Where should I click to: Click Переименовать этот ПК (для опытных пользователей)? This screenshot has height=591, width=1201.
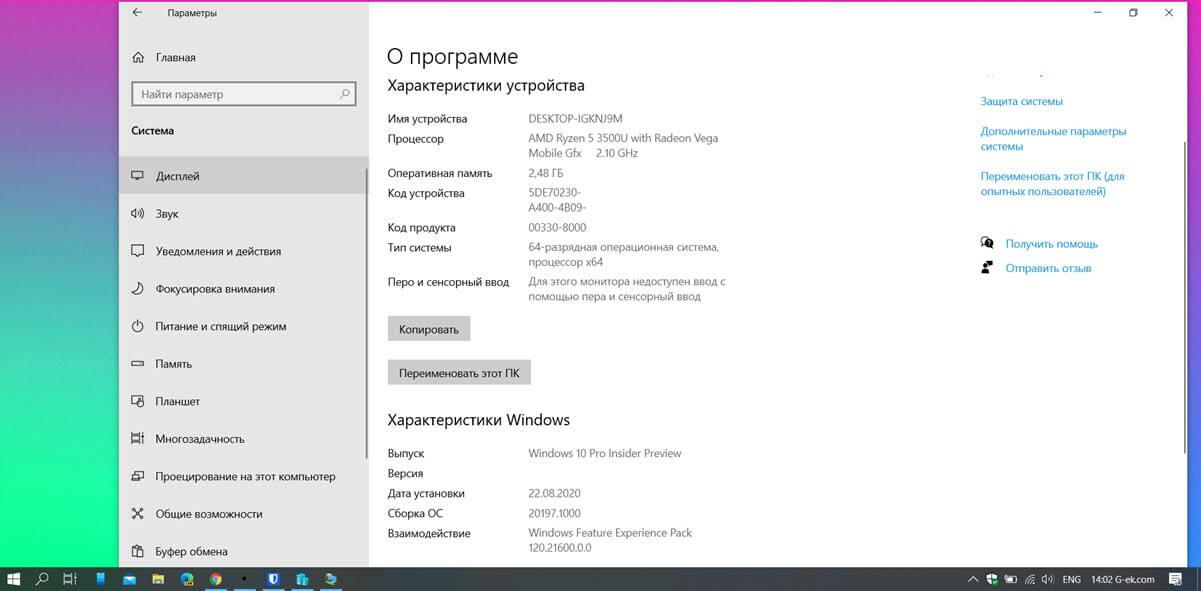pos(1052,184)
